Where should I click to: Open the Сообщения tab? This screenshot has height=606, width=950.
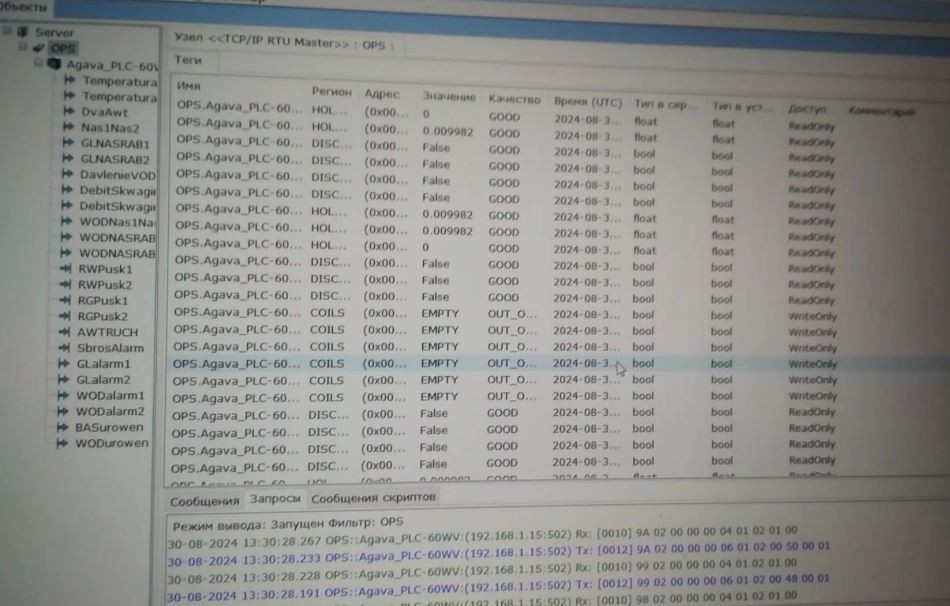(x=204, y=500)
